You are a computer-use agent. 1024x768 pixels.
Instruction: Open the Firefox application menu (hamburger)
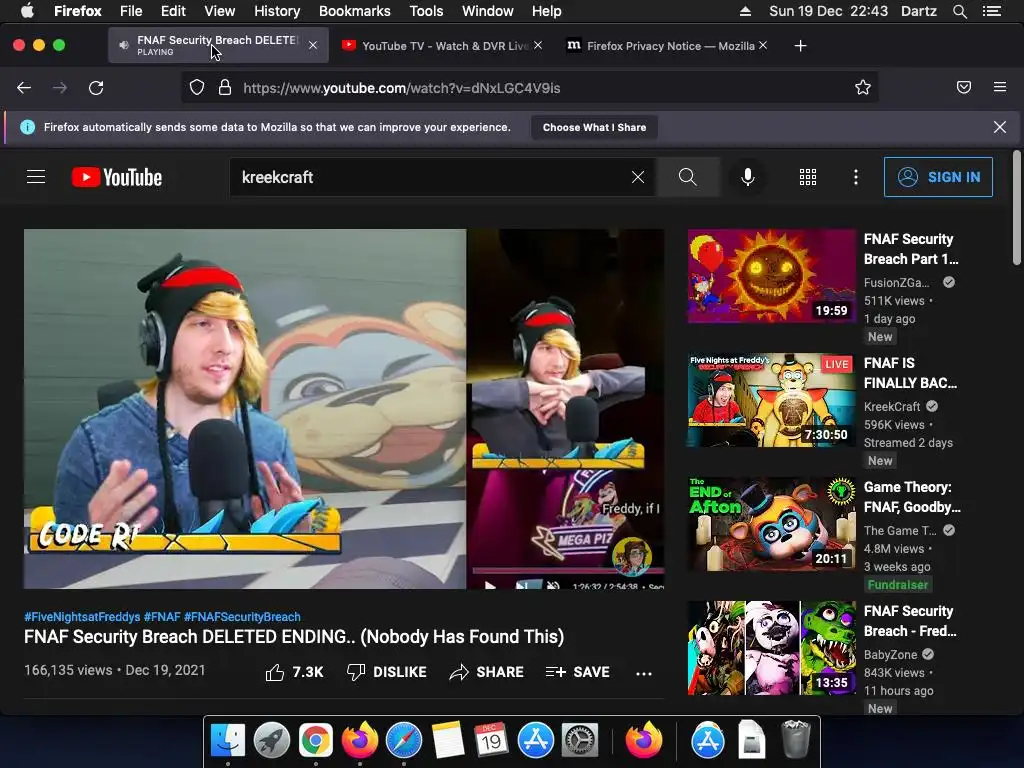coord(1000,87)
